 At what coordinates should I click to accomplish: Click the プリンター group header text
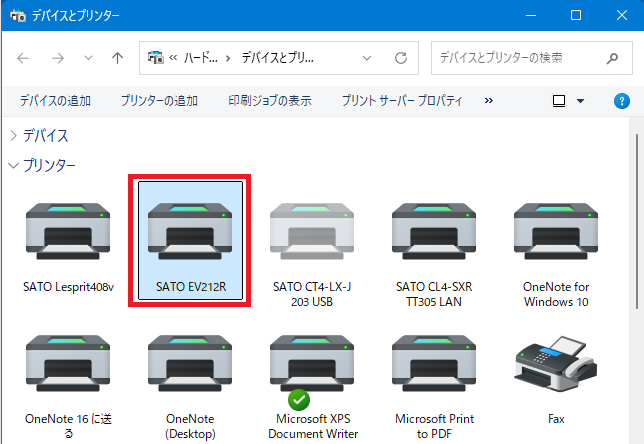[49, 166]
